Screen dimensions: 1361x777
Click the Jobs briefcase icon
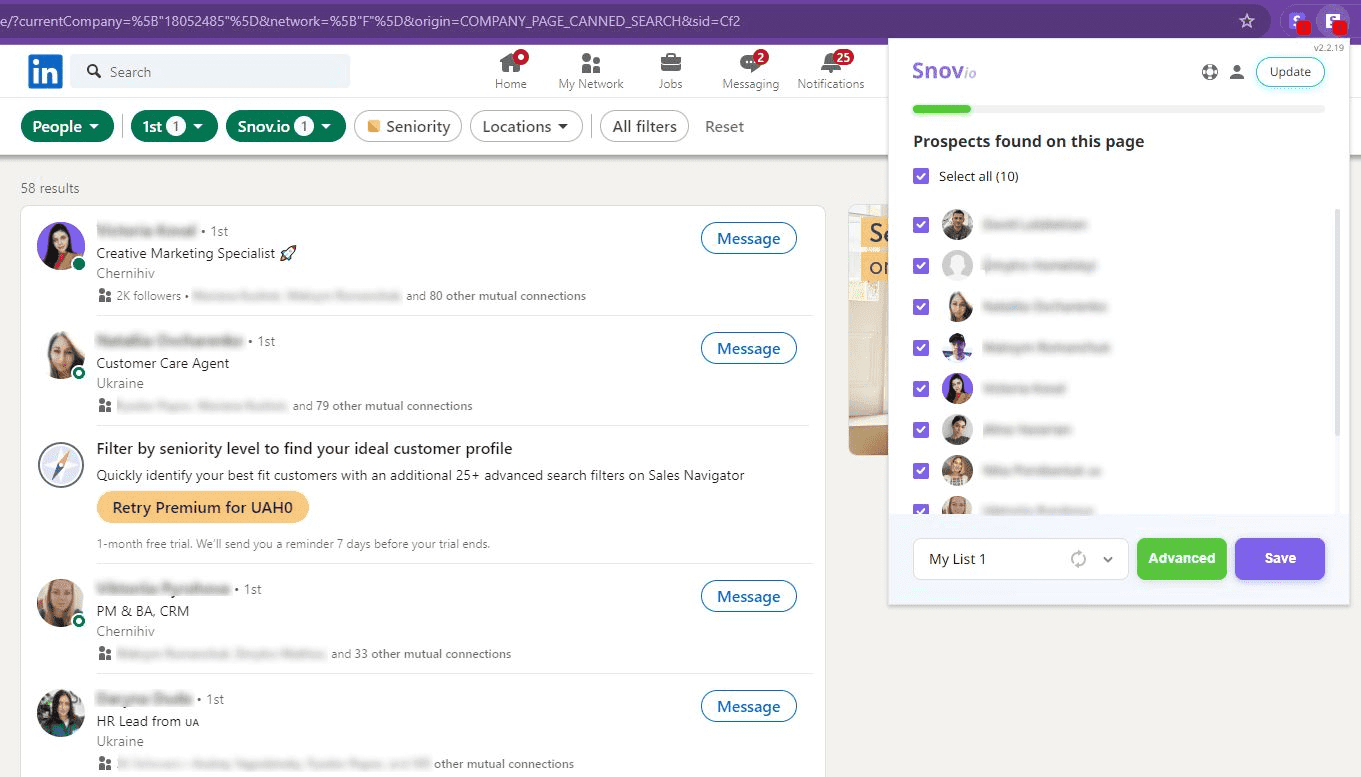[670, 64]
